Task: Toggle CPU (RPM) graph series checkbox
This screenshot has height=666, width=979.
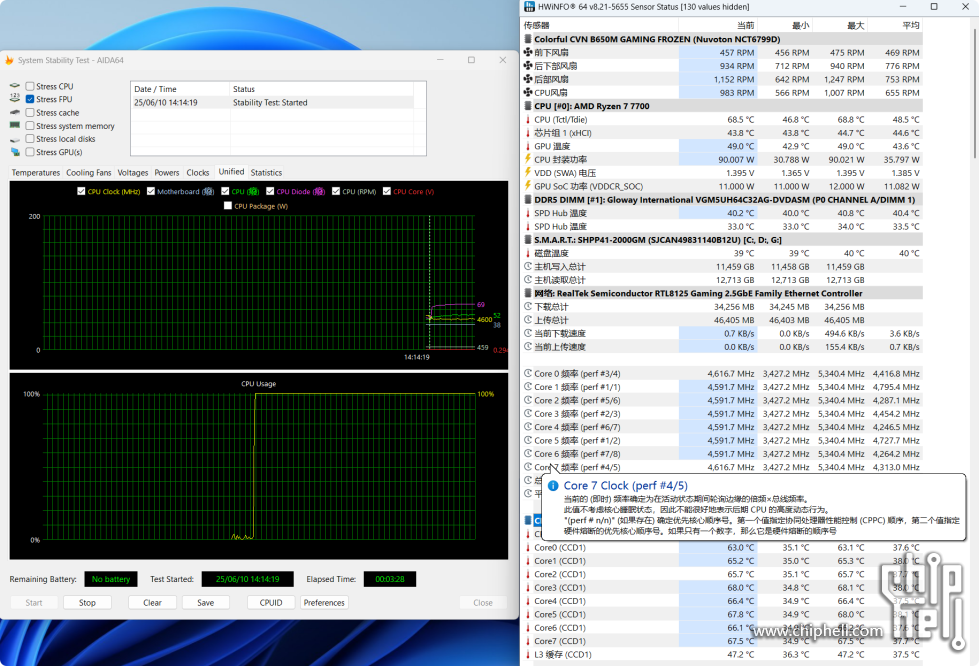Action: pyautogui.click(x=336, y=191)
